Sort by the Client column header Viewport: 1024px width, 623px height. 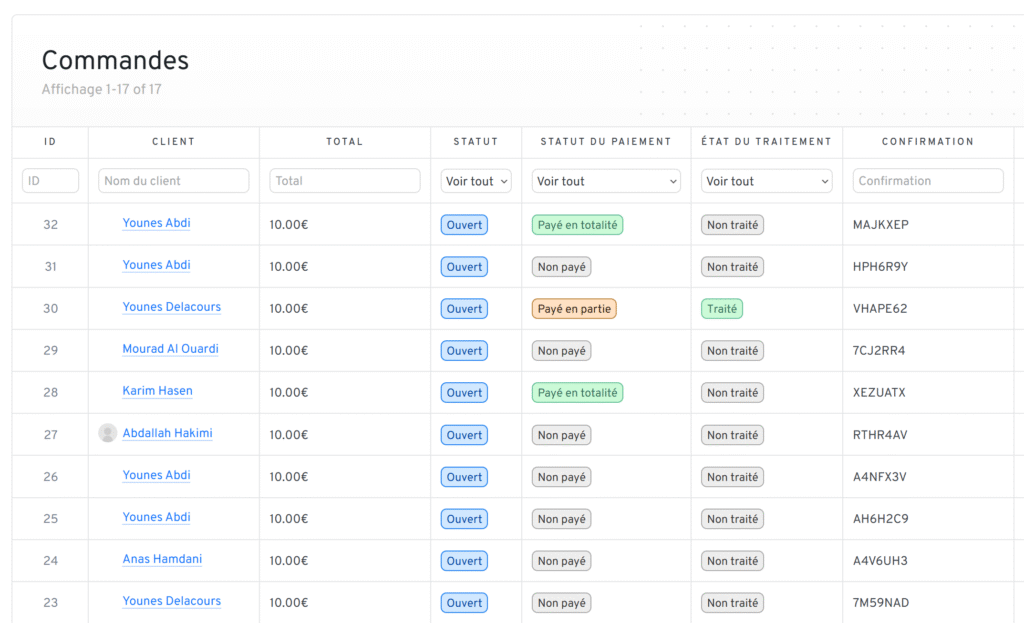tap(173, 142)
